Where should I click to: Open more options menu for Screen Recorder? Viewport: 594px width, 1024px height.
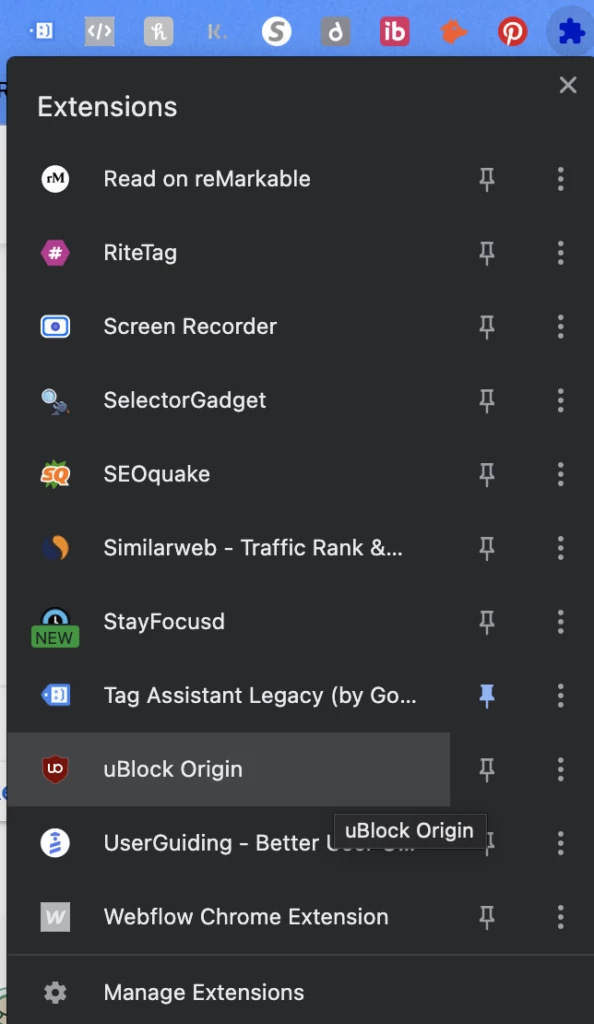tap(561, 327)
